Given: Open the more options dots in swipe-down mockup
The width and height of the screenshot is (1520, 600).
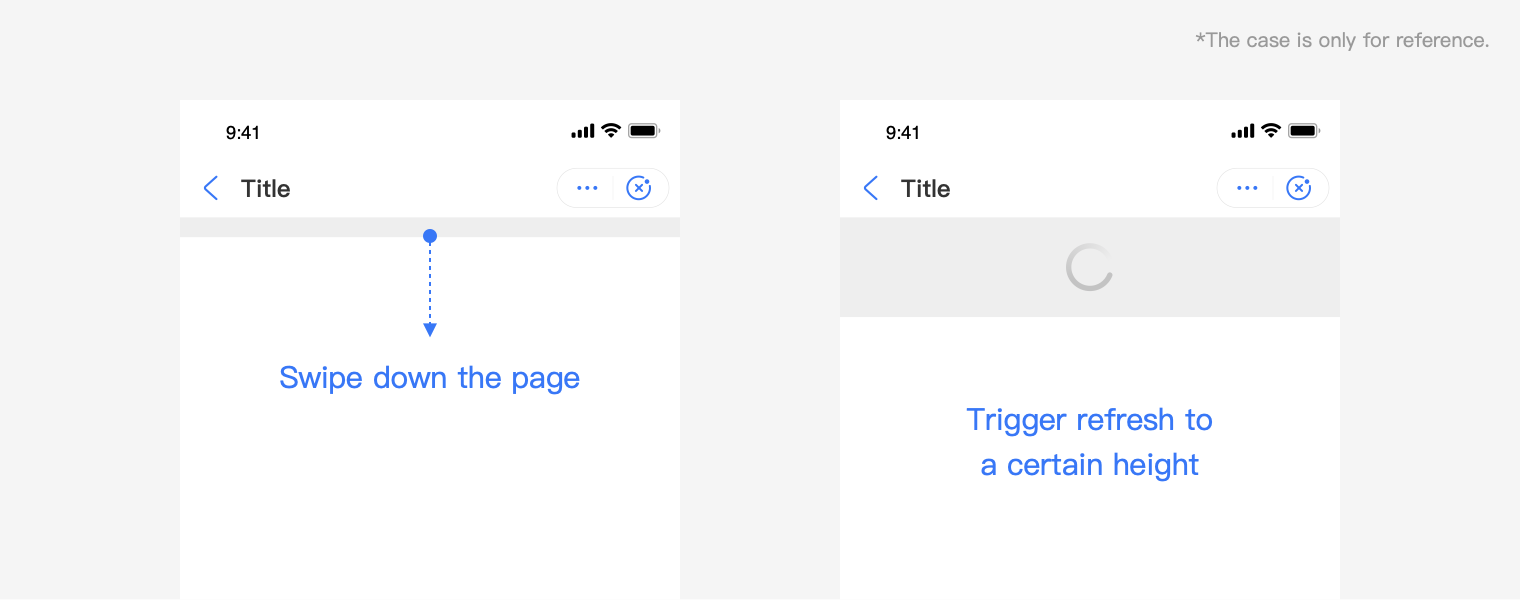Looking at the screenshot, I should click(587, 188).
